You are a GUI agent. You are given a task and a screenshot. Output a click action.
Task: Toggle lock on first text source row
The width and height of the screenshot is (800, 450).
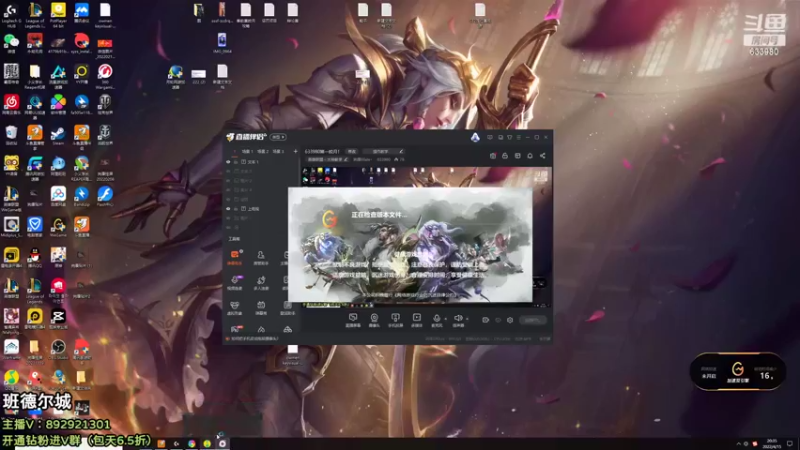point(236,162)
